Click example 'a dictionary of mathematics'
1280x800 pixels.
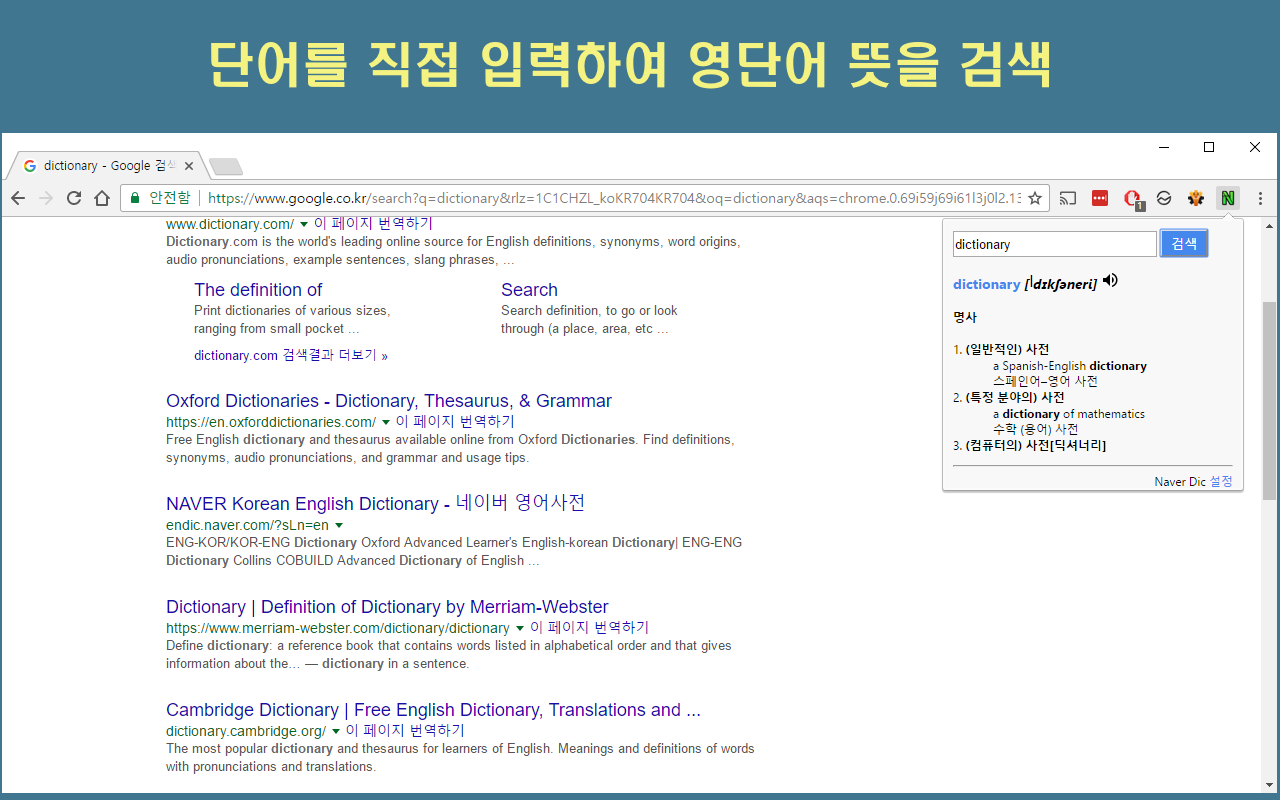click(x=1069, y=414)
